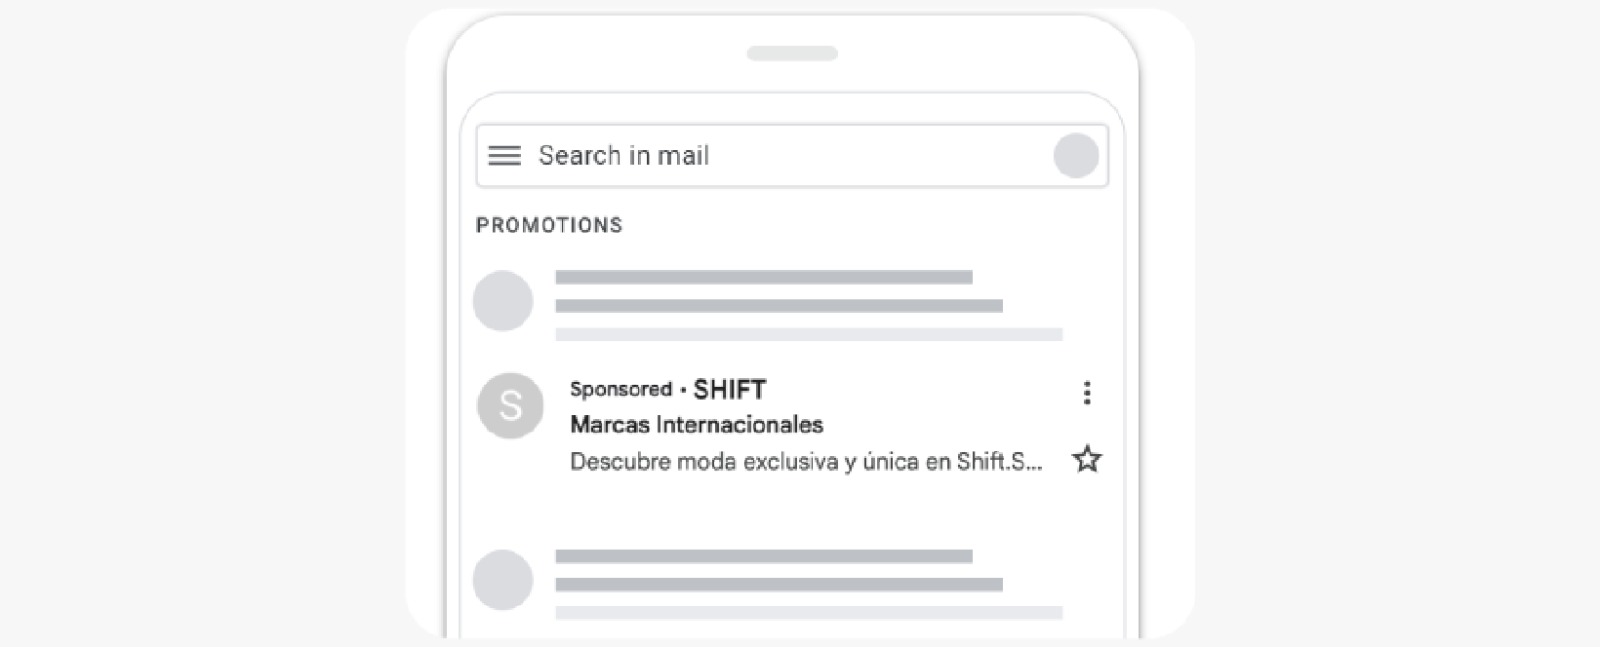
Task: Select the Sponsored label
Action: click(x=621, y=389)
